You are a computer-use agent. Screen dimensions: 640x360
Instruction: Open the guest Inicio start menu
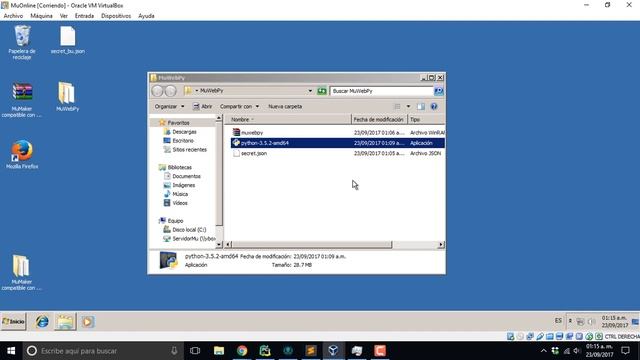pos(13,322)
